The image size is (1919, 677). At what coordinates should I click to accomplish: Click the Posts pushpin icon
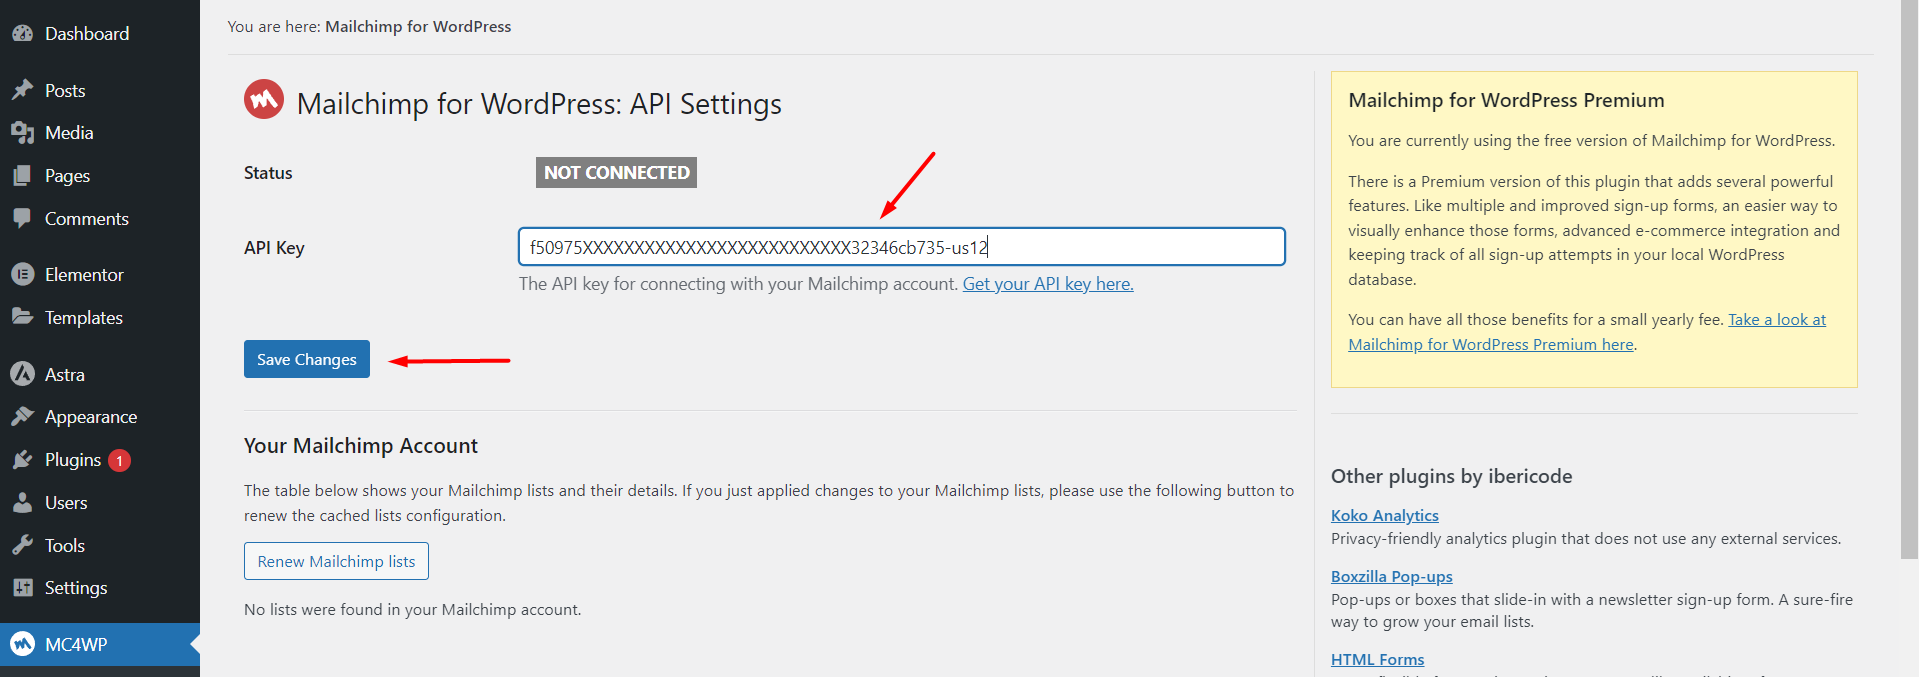pos(22,90)
